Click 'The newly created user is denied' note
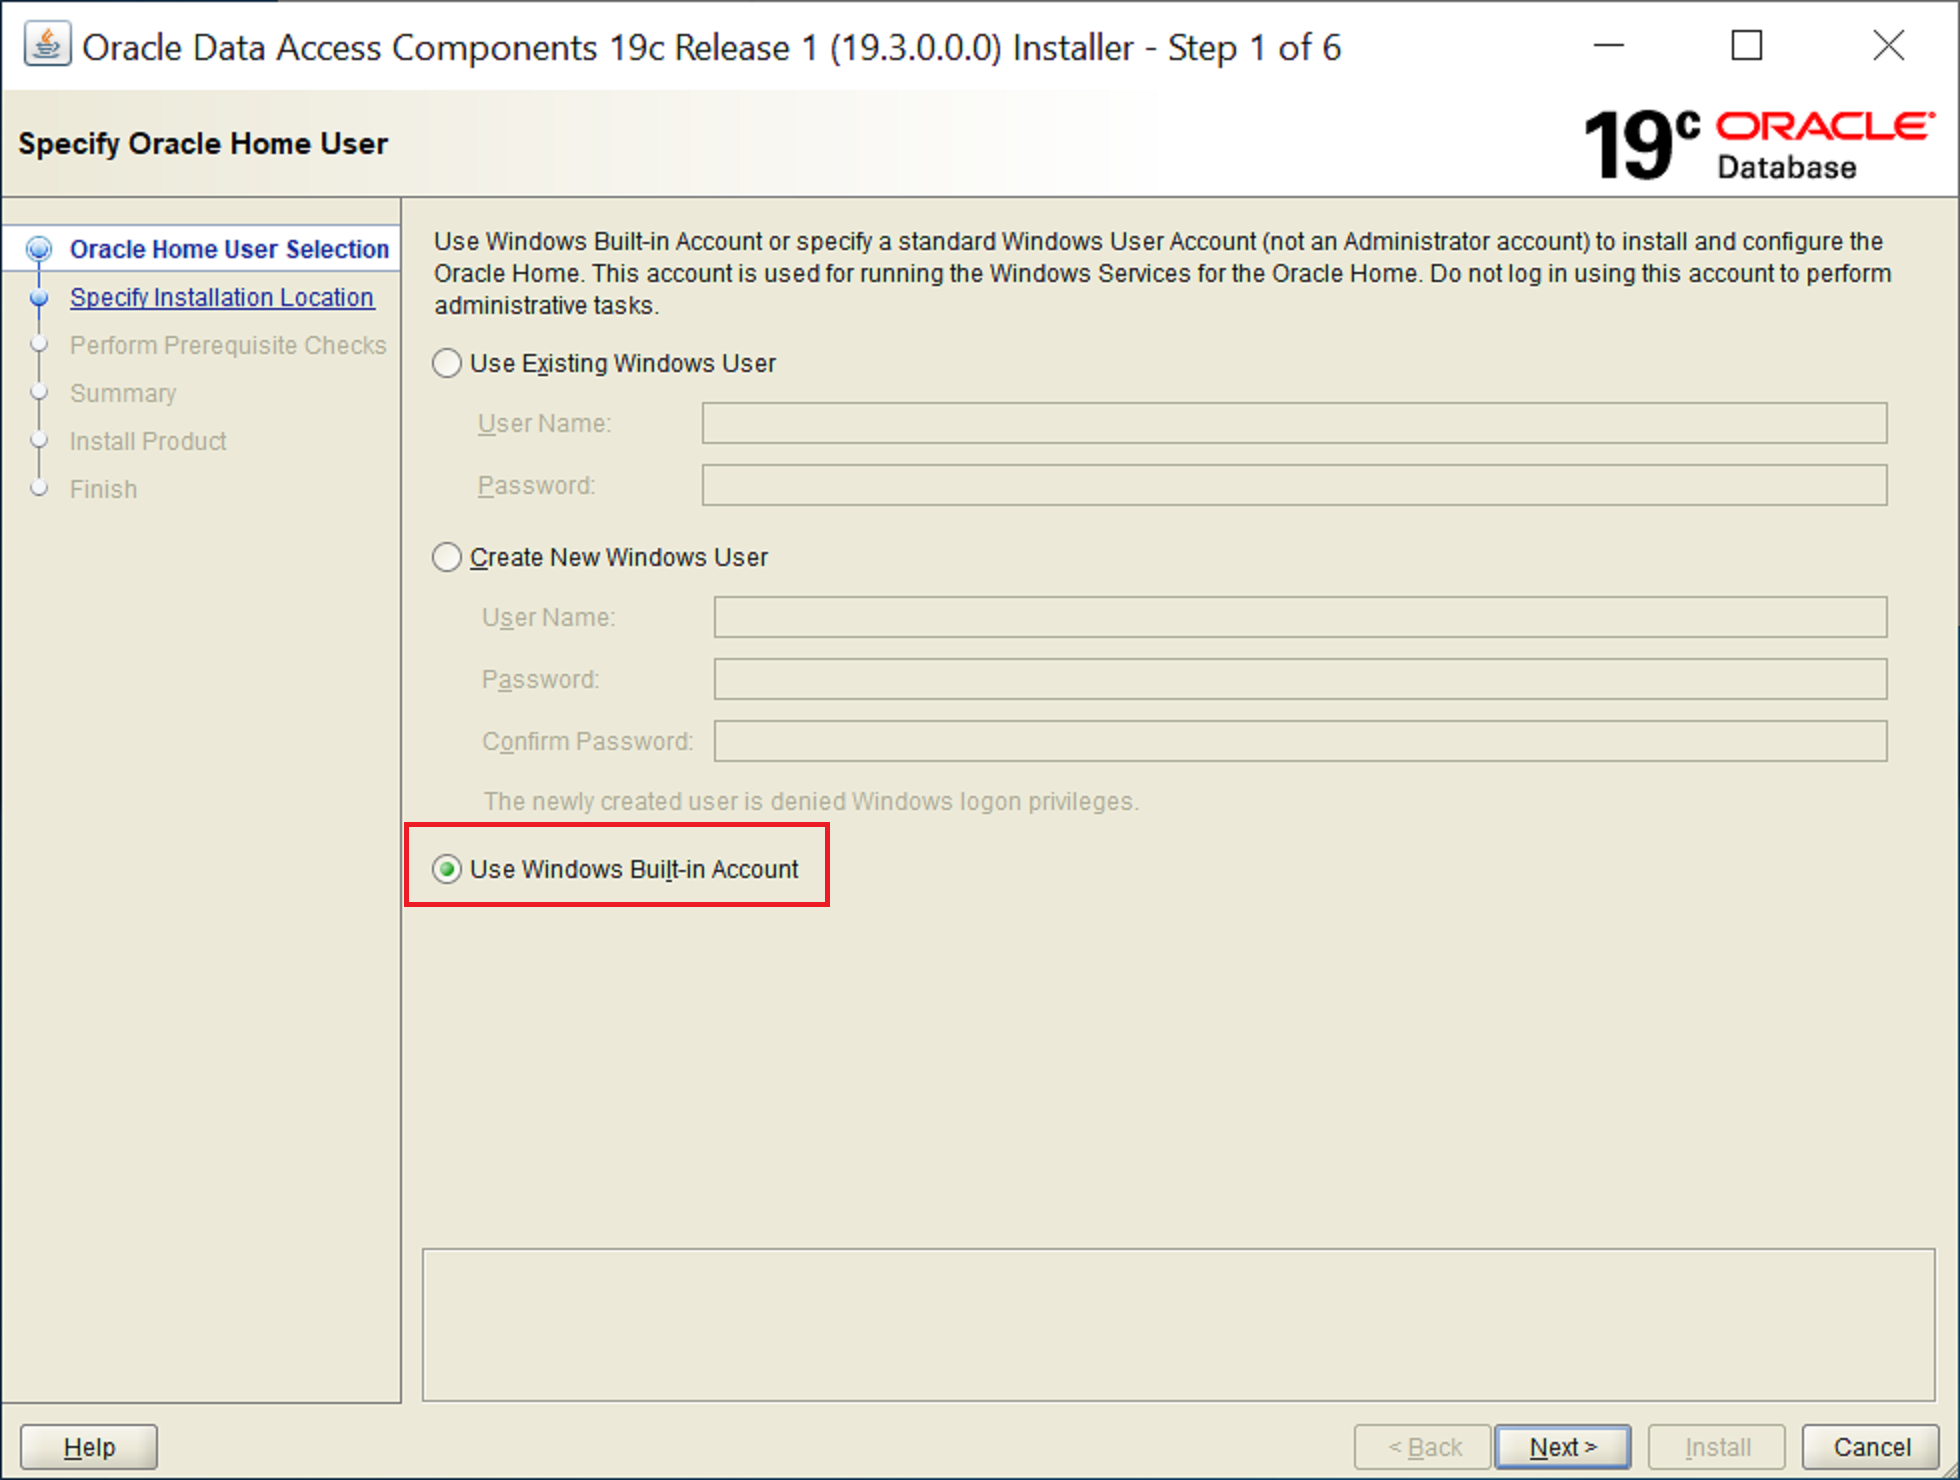 tap(811, 801)
